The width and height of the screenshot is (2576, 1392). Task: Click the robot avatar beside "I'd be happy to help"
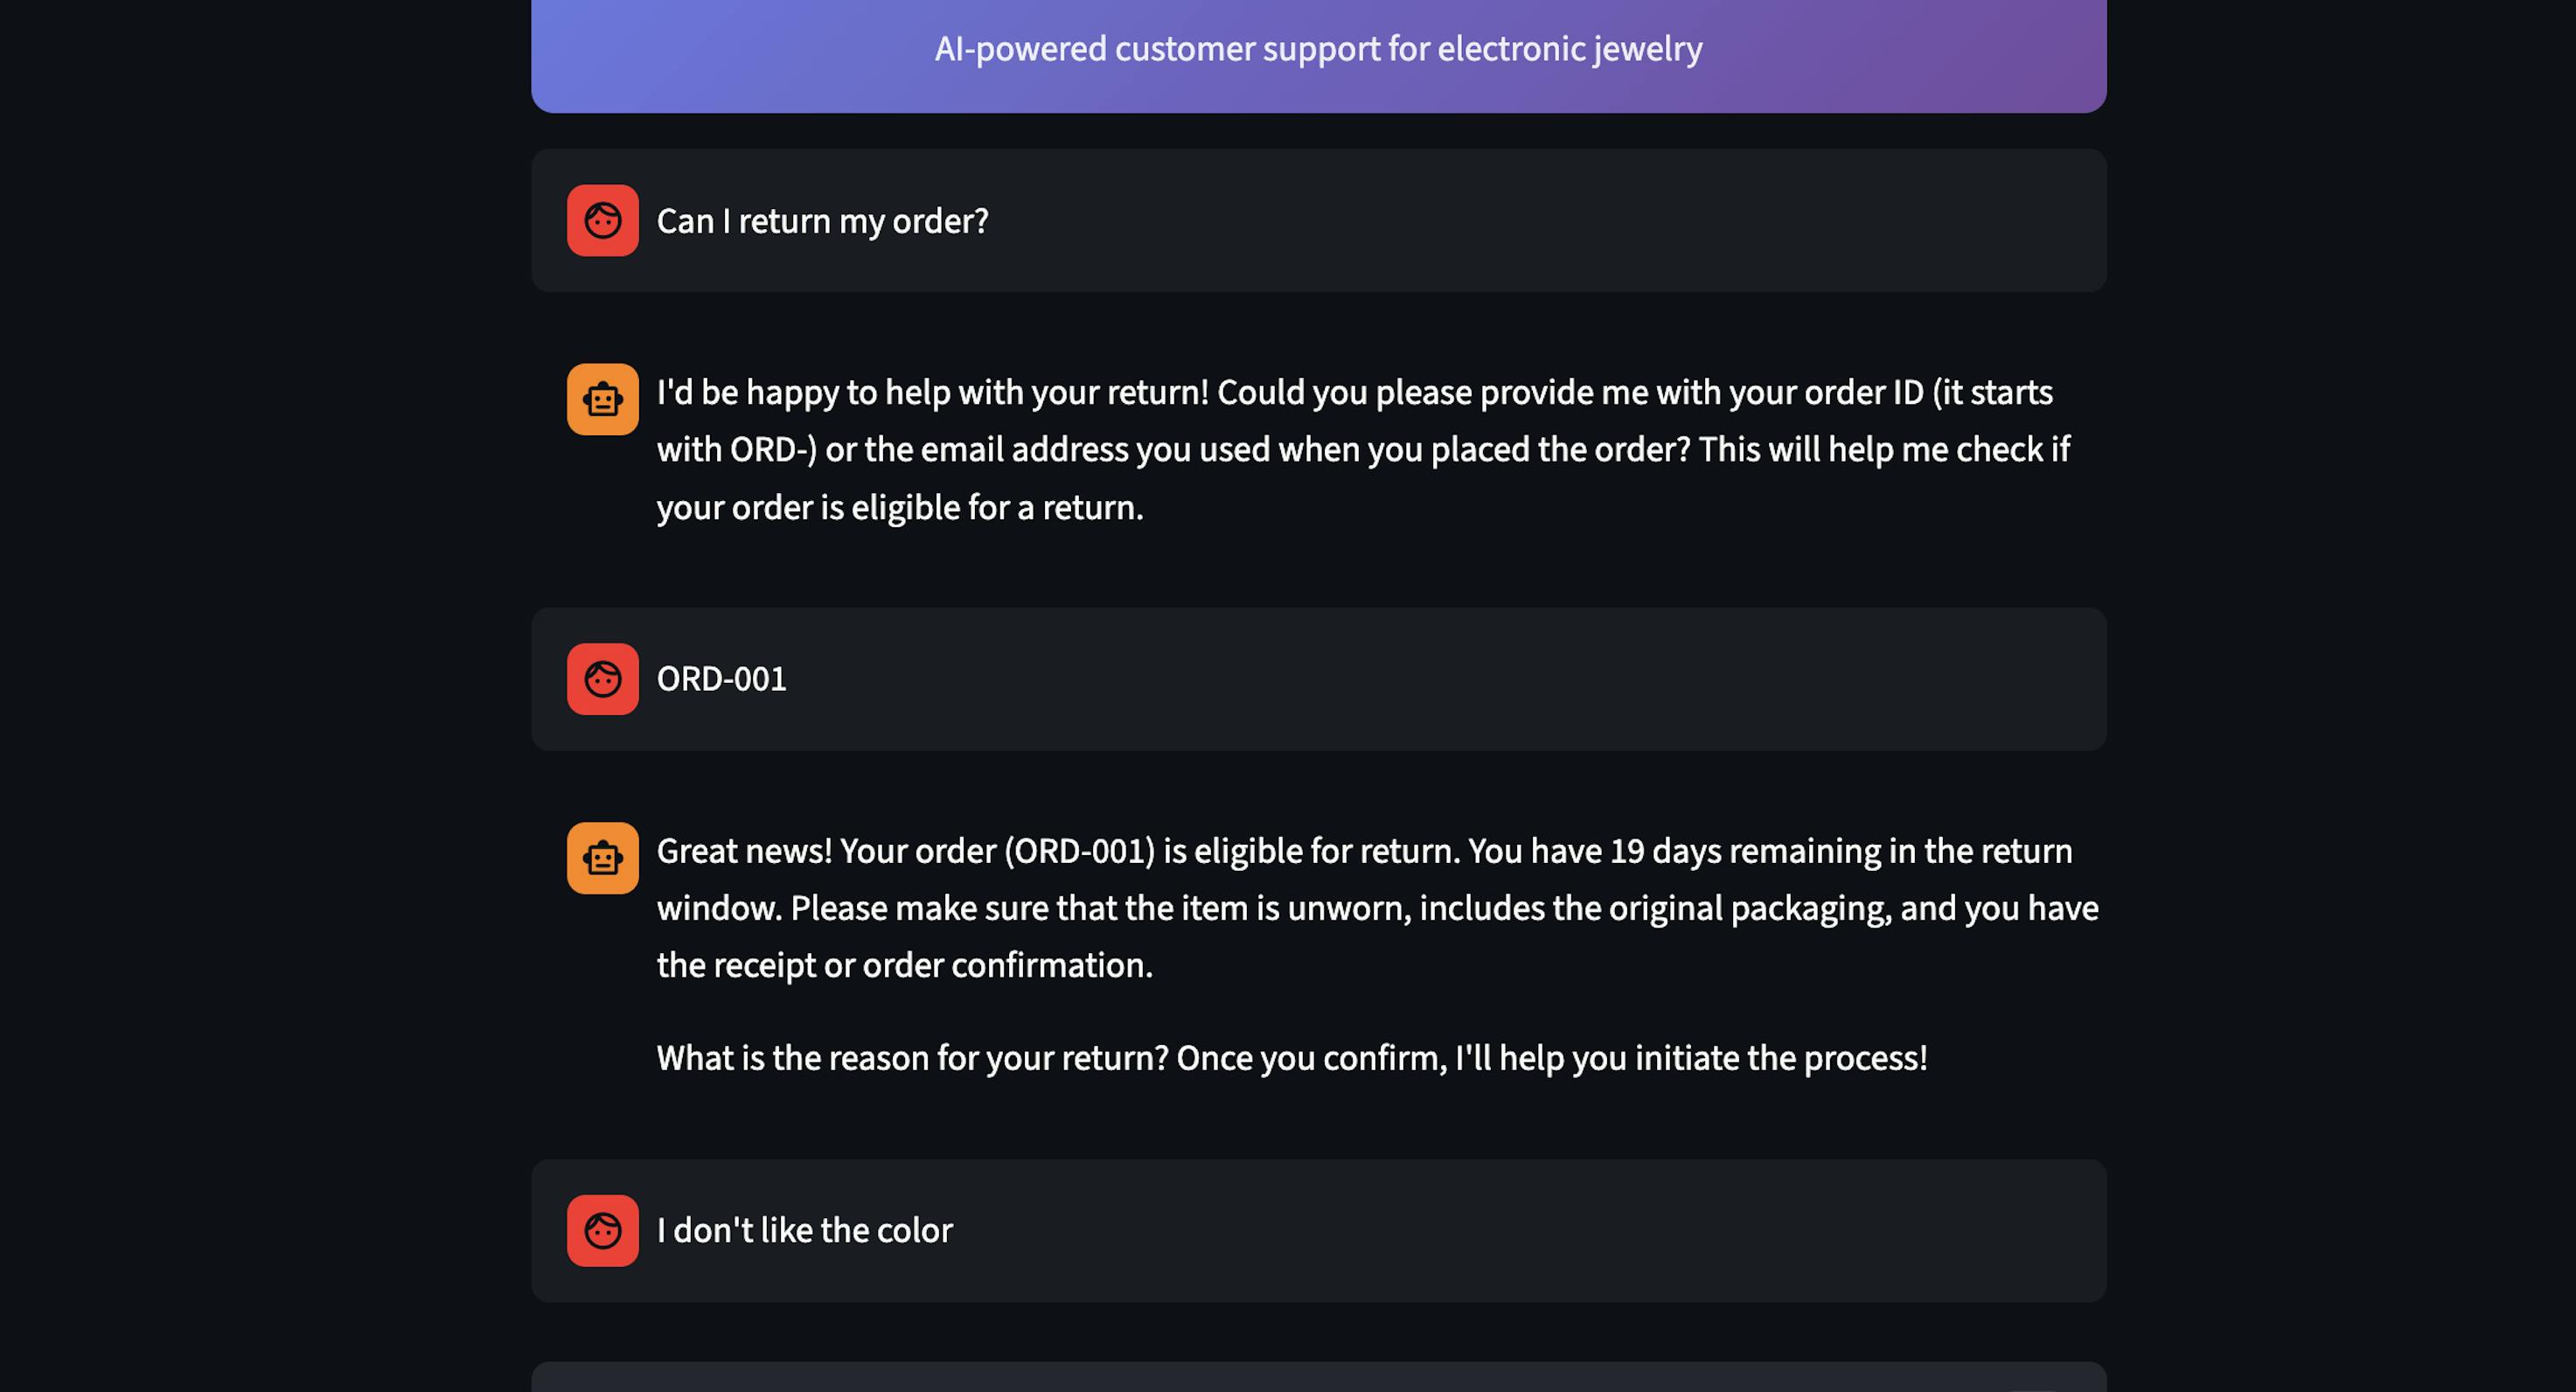pos(602,400)
